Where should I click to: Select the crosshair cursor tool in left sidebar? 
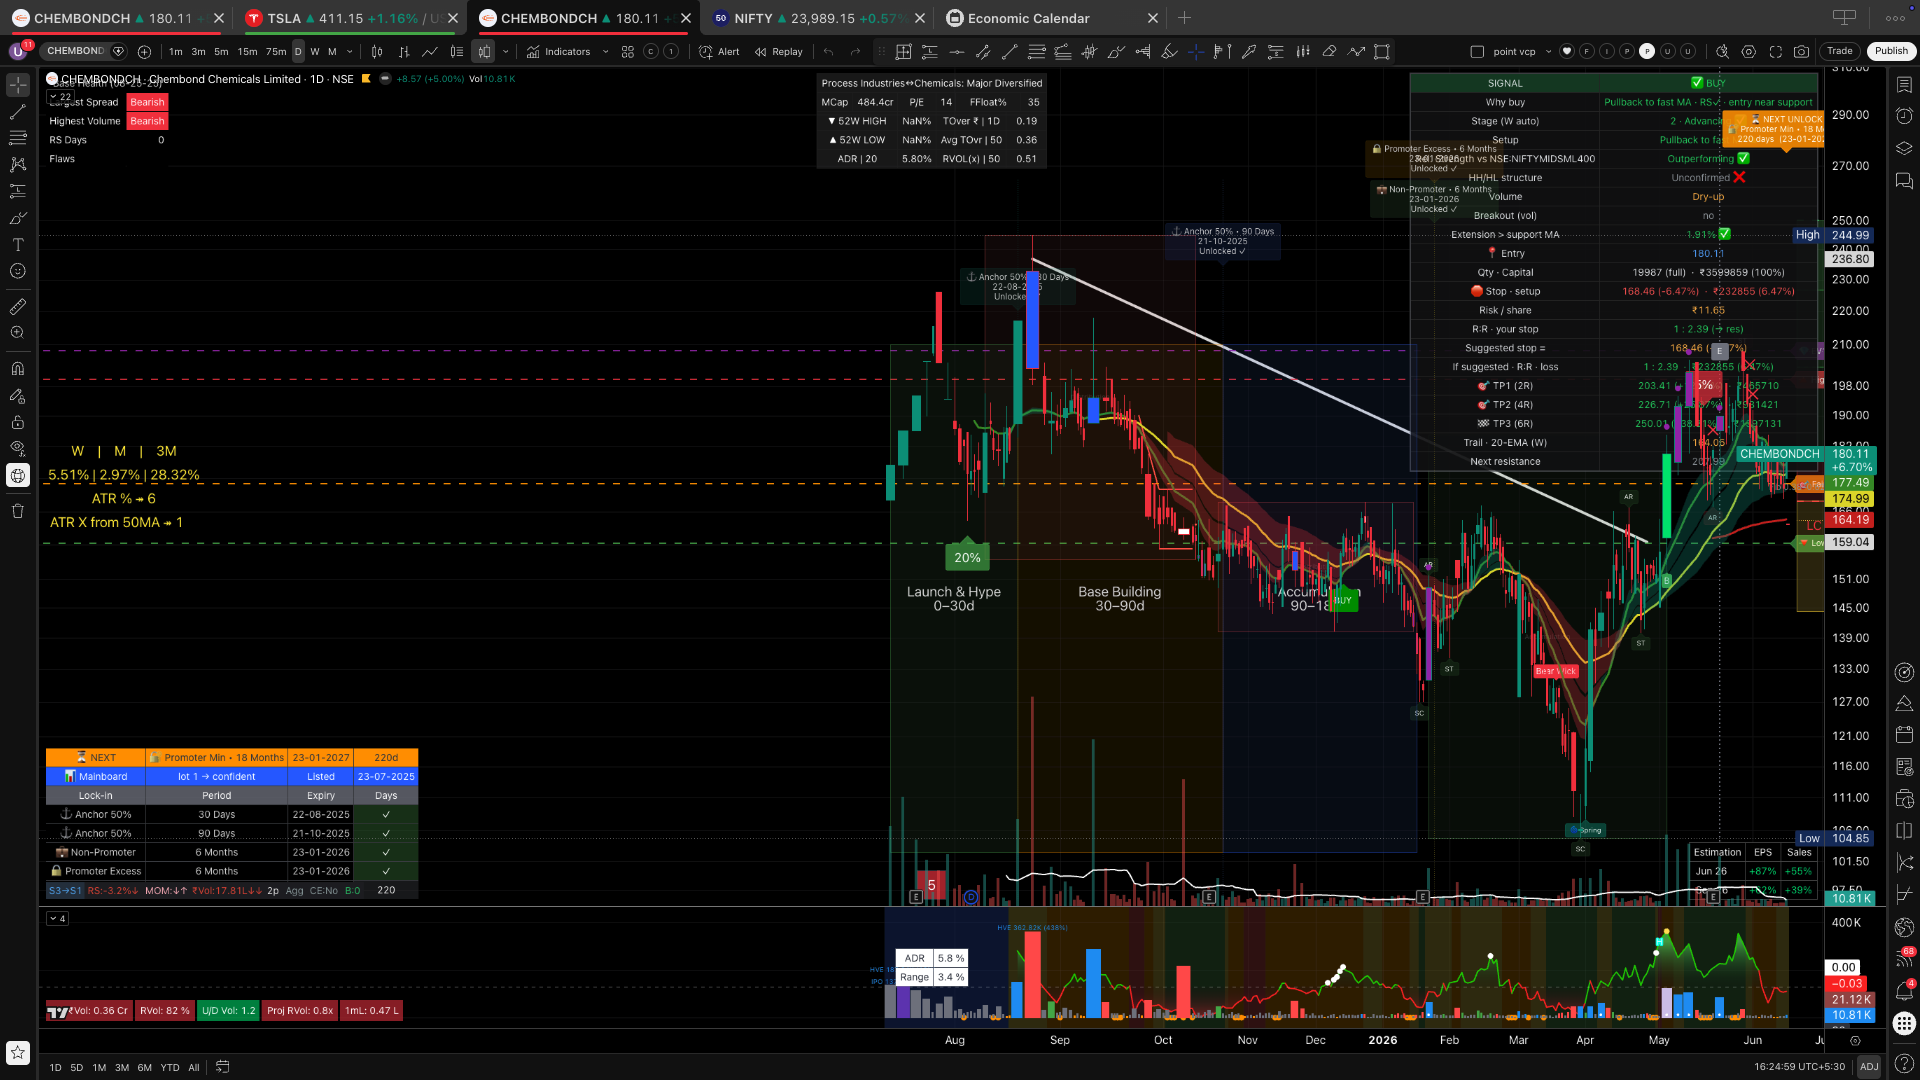pyautogui.click(x=18, y=86)
